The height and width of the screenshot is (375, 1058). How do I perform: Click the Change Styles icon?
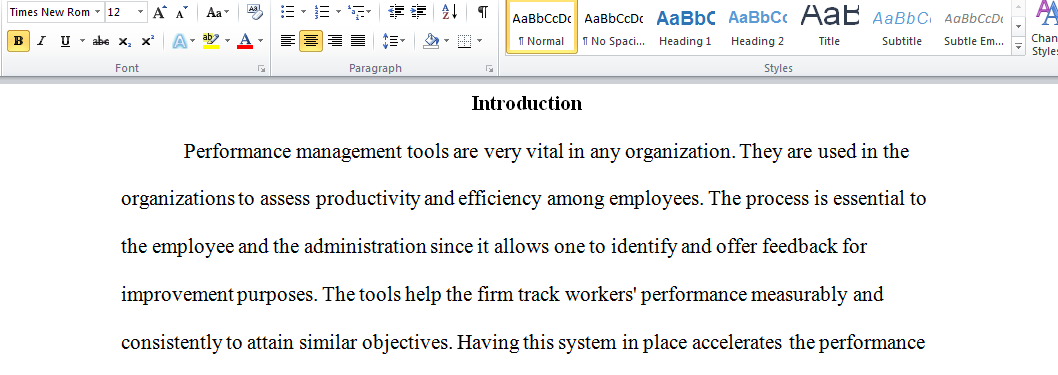[1045, 28]
